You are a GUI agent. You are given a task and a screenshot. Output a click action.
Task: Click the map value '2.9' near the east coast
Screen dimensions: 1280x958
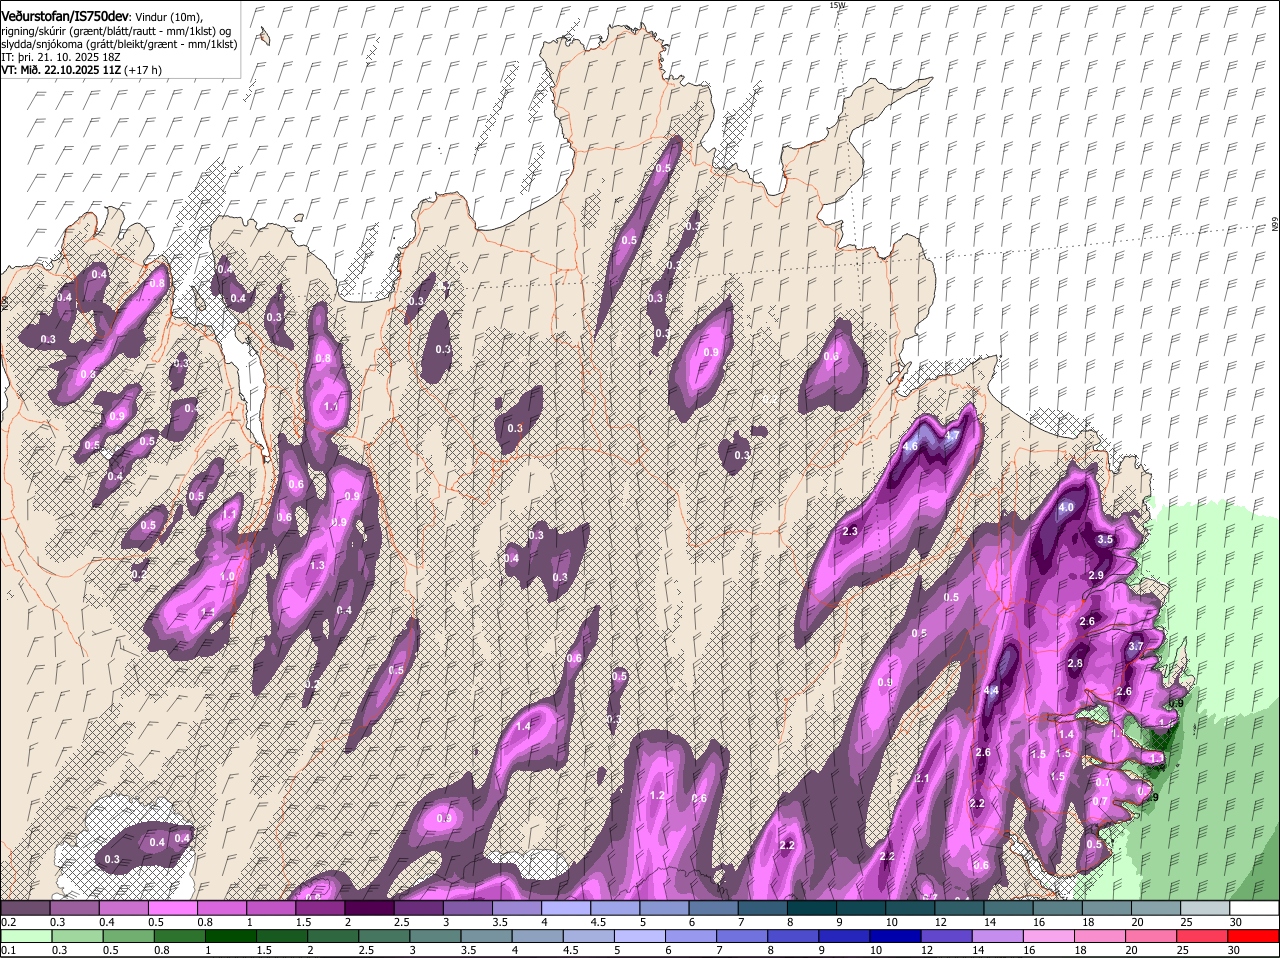1096,575
